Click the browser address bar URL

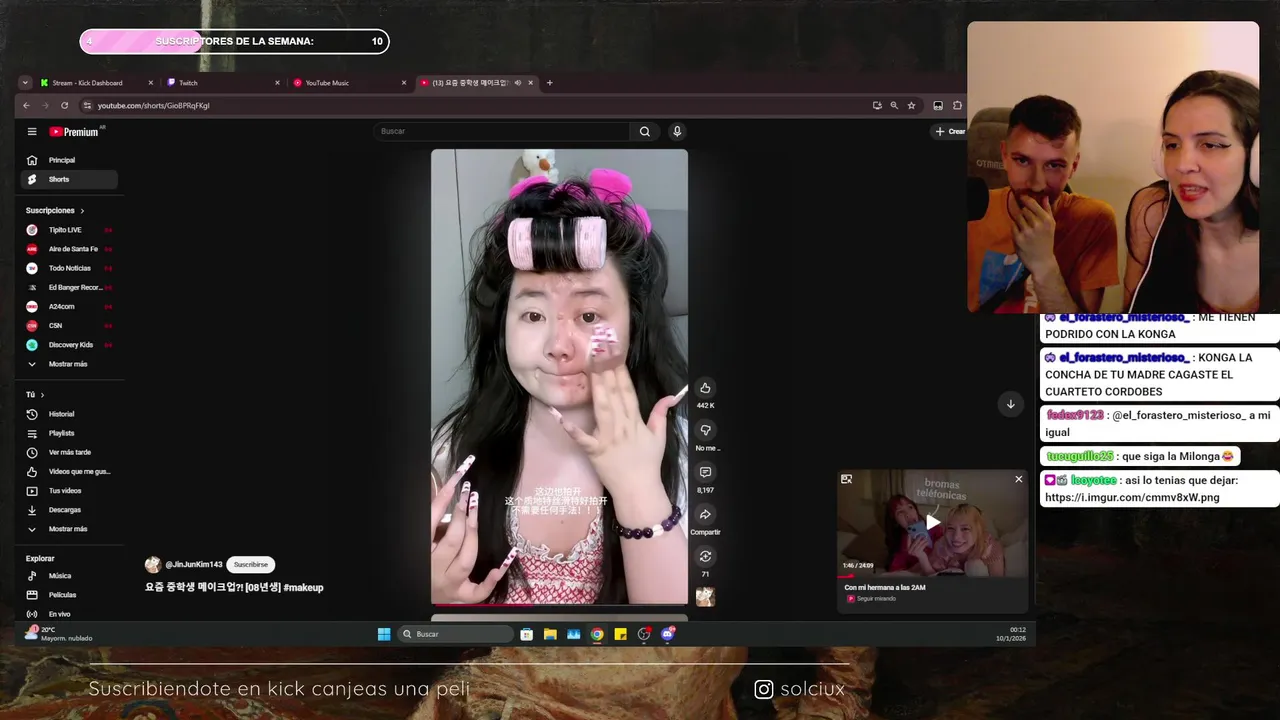[153, 105]
